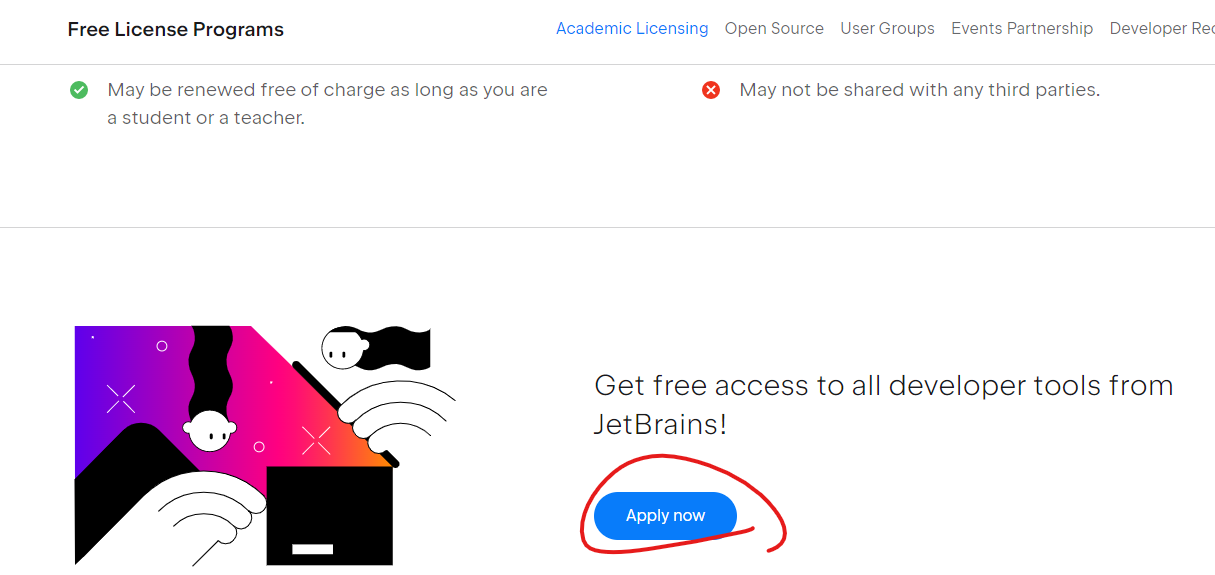Switch to the Open Source tab
The width and height of the screenshot is (1215, 575).
774,28
